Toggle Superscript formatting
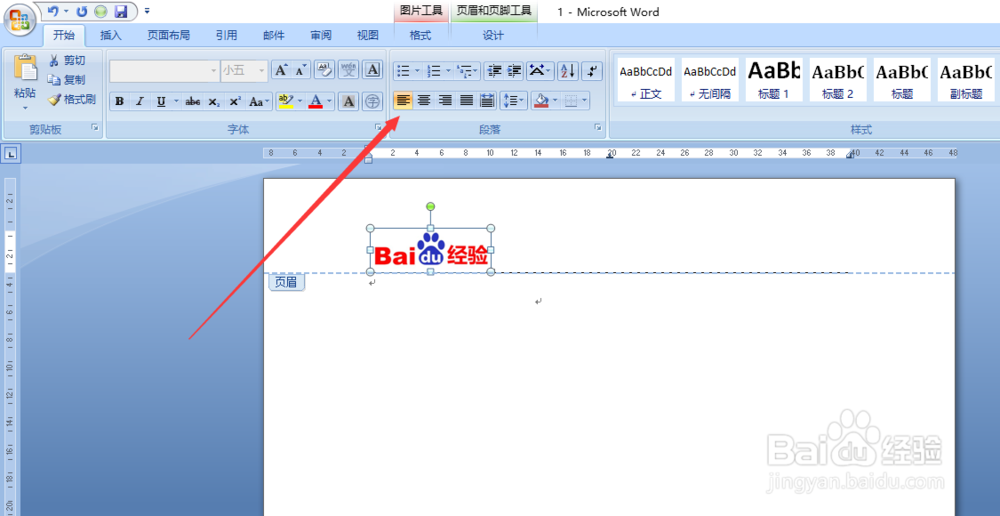The height and width of the screenshot is (516, 1000). tap(235, 101)
